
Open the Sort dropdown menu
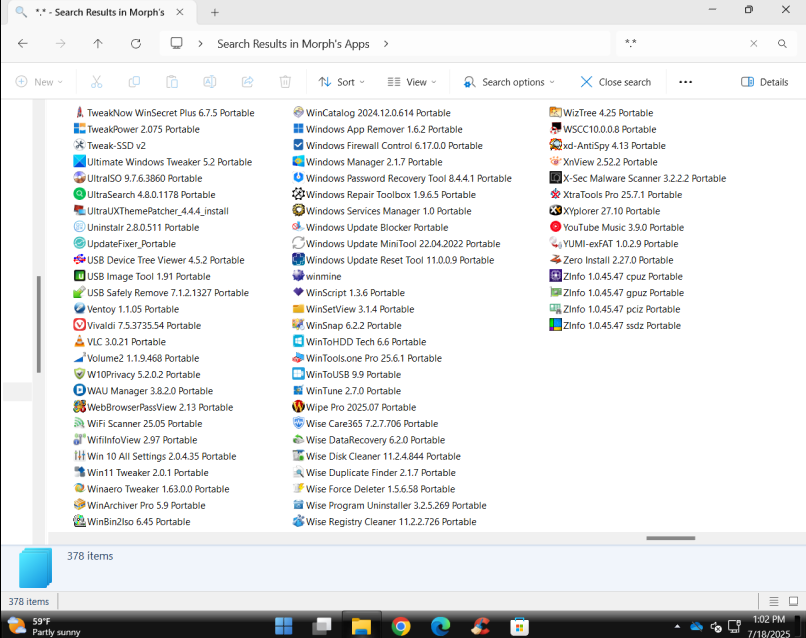point(341,82)
